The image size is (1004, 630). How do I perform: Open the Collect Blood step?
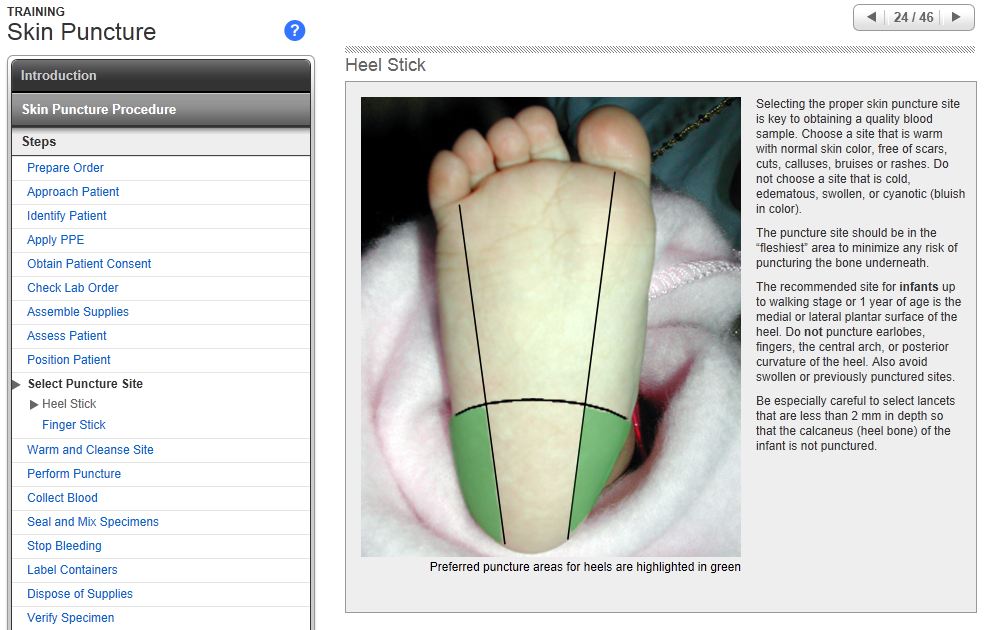point(62,498)
